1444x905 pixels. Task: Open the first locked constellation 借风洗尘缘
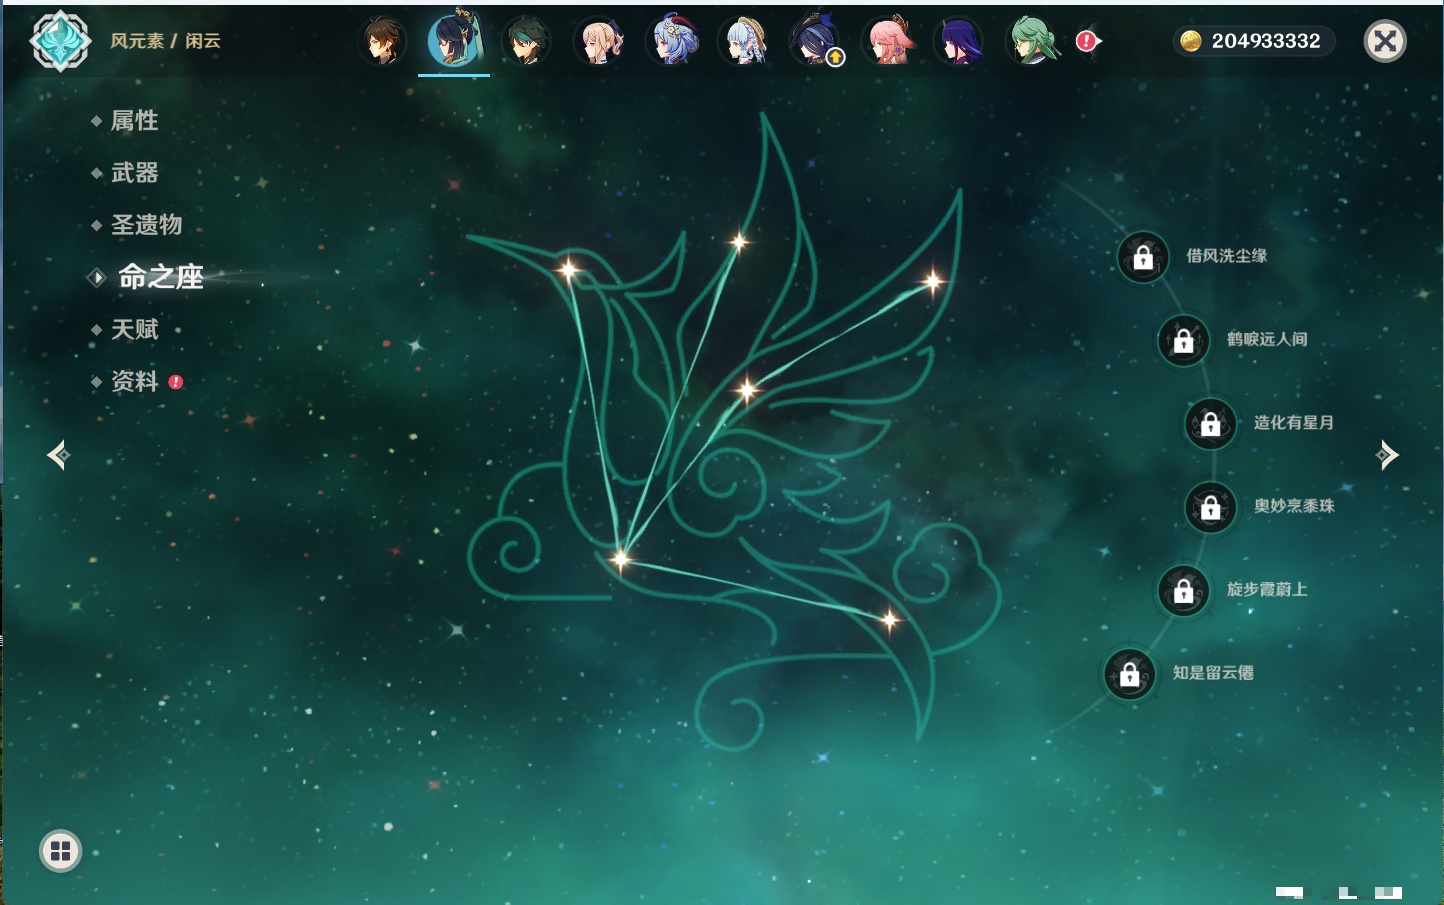1143,257
